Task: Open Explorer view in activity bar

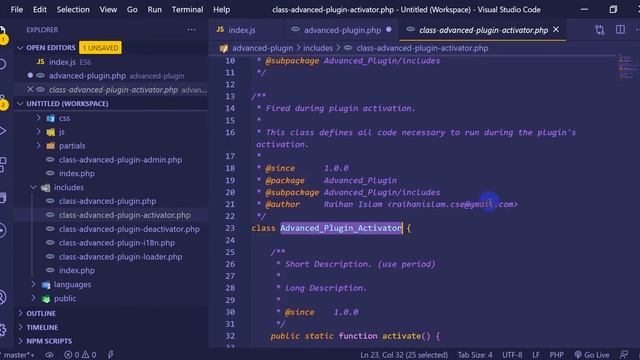Action: click(2, 33)
